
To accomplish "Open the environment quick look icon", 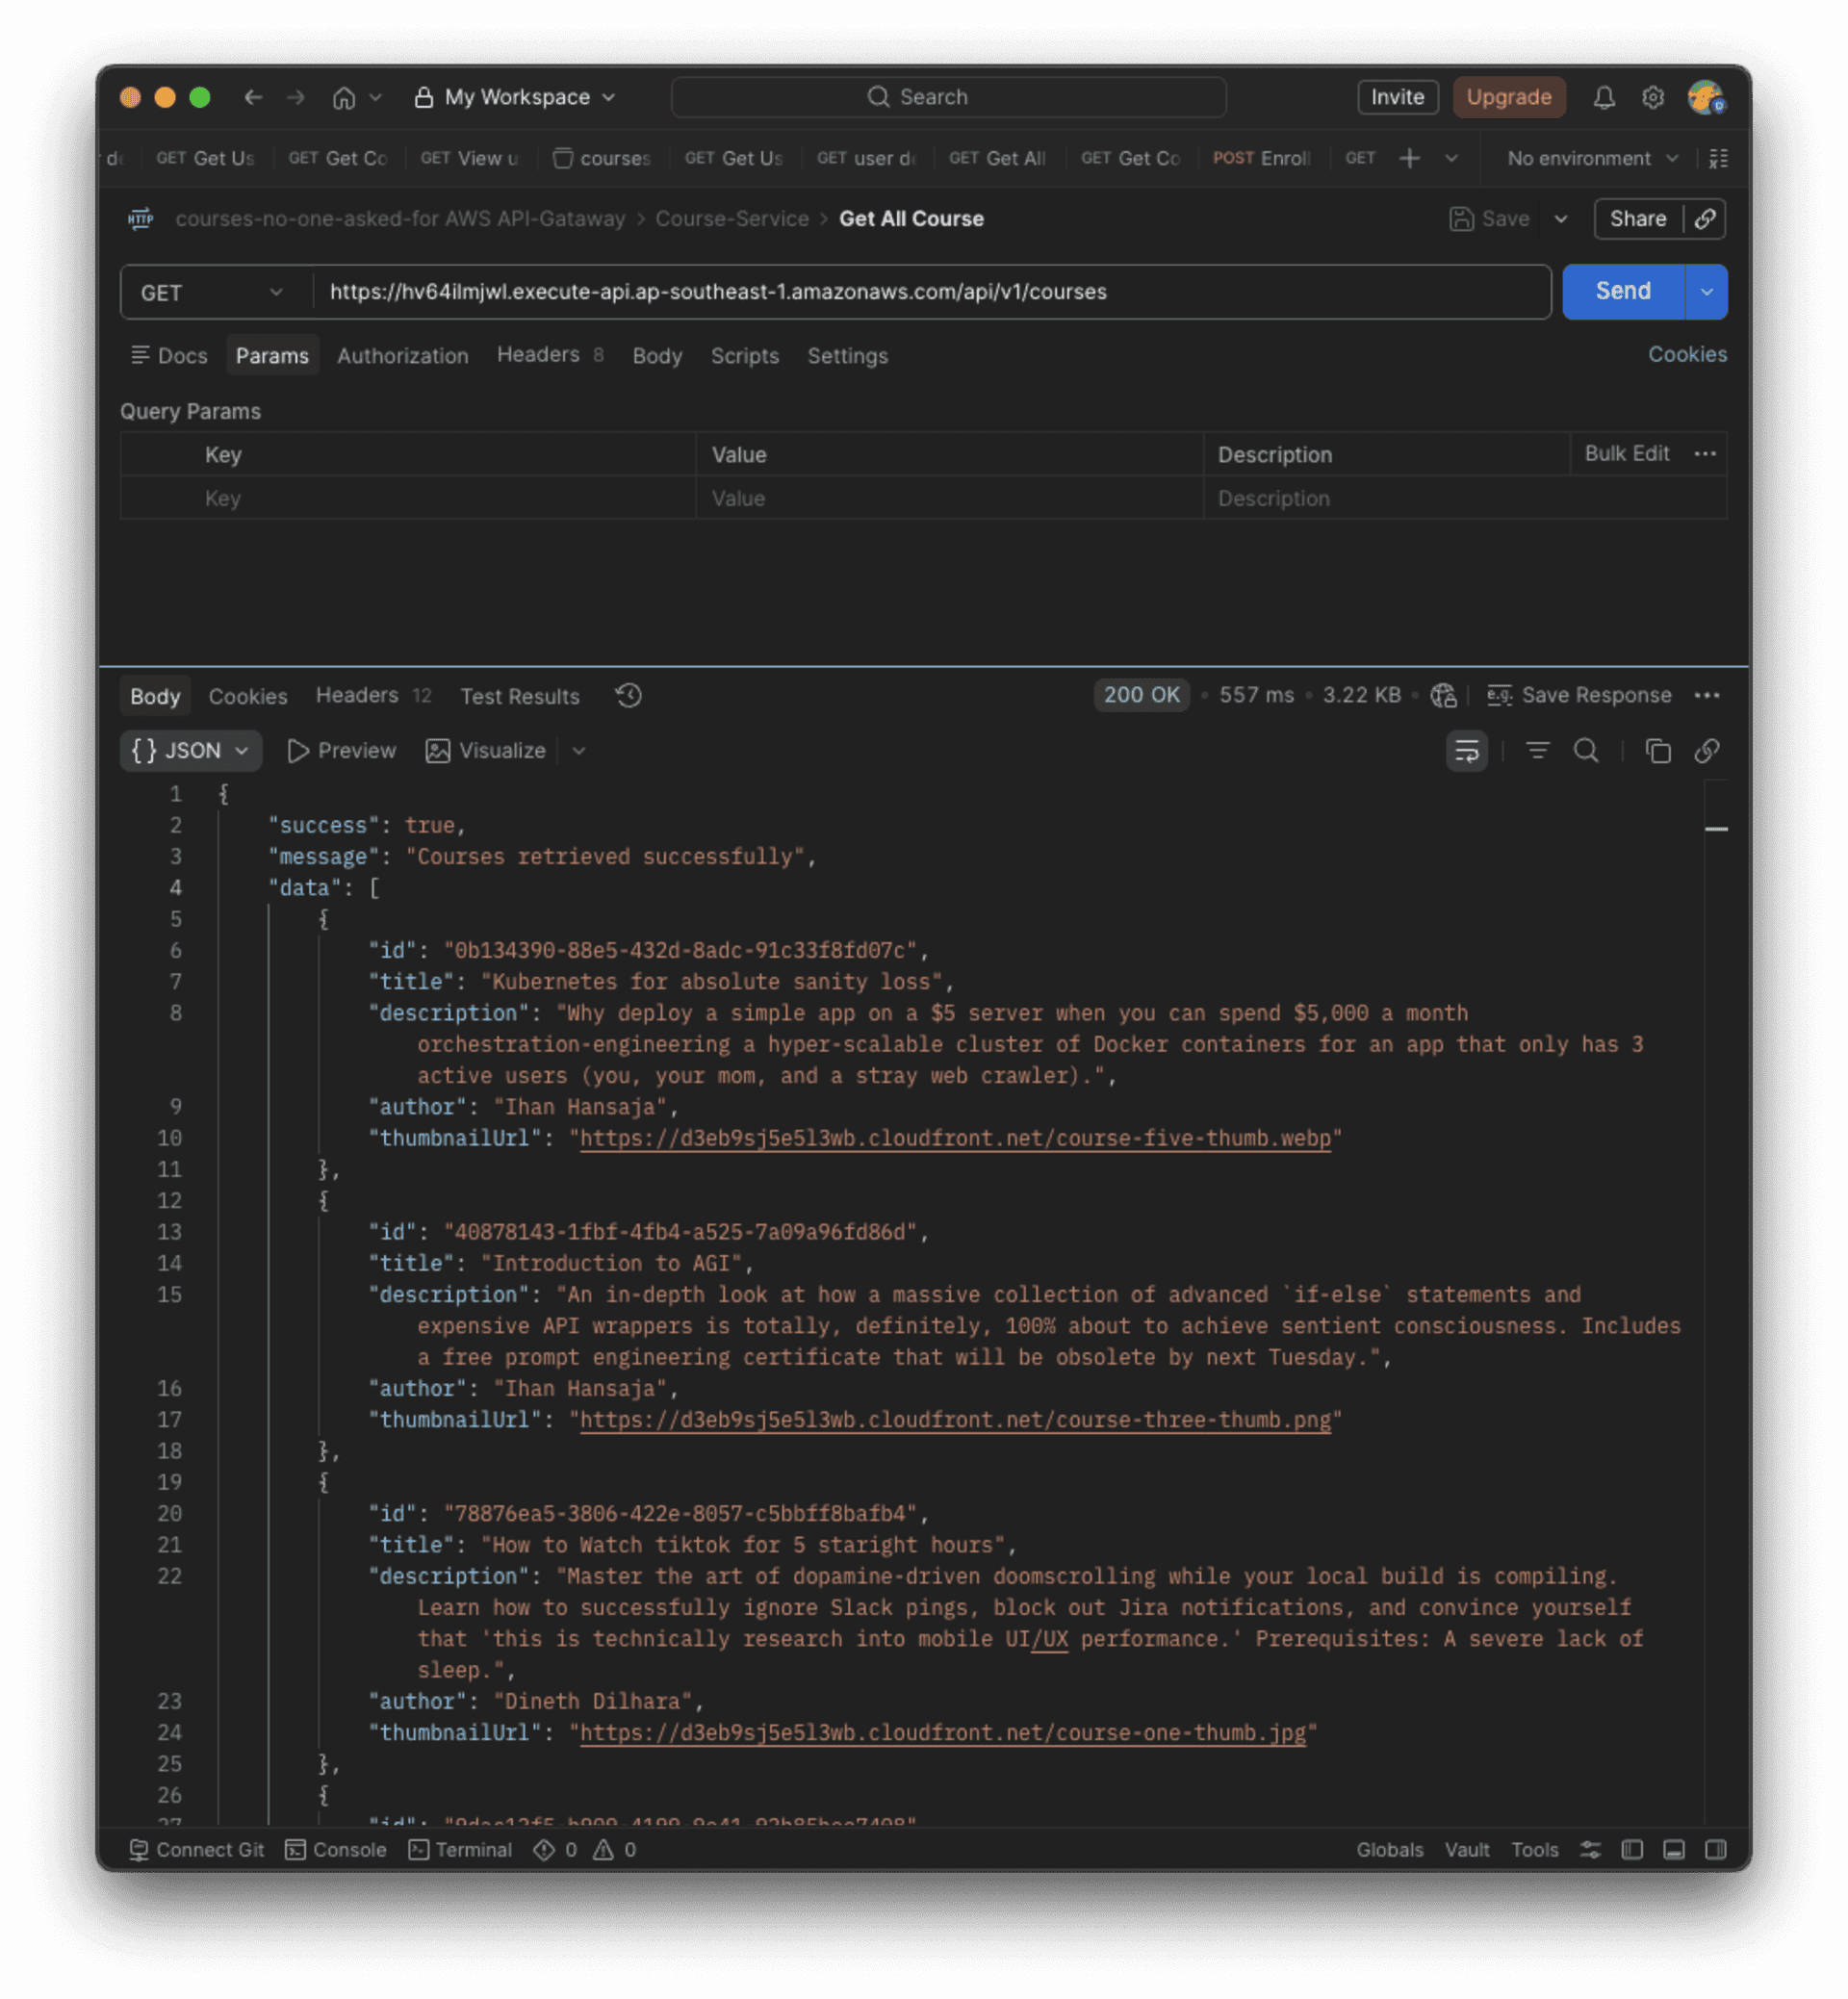I will click(1719, 158).
